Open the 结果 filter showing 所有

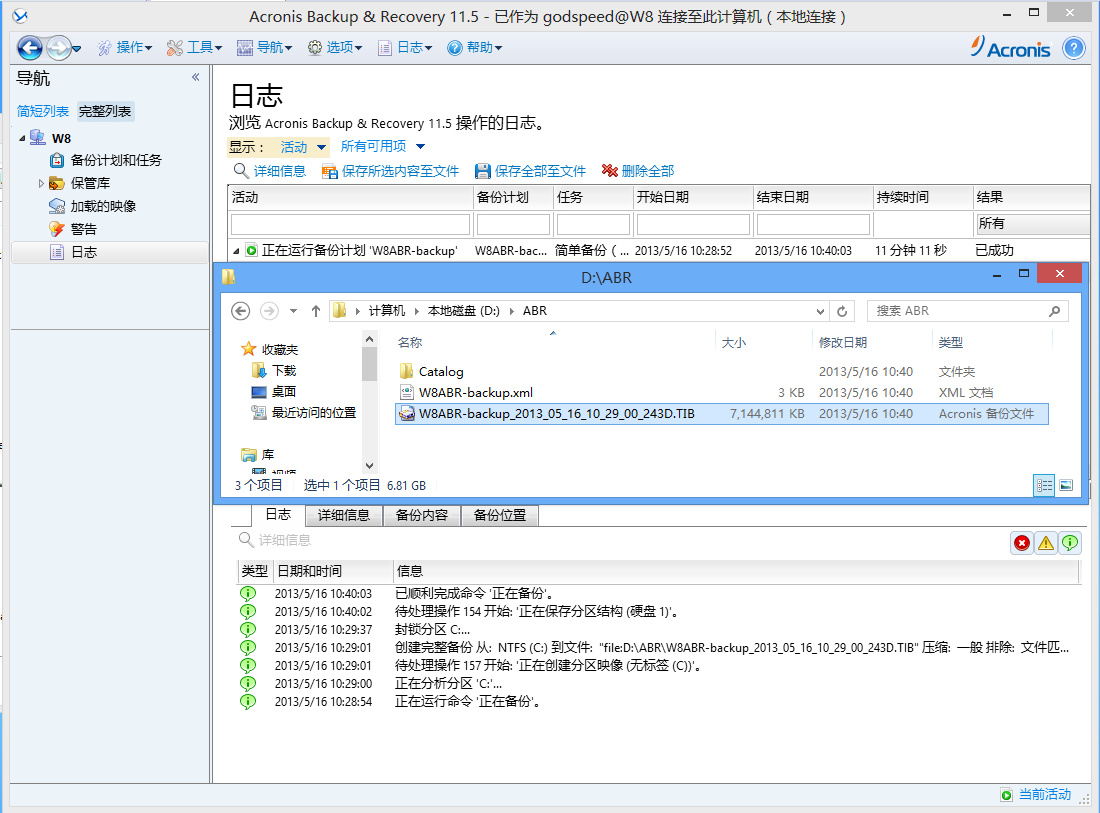coord(1032,224)
